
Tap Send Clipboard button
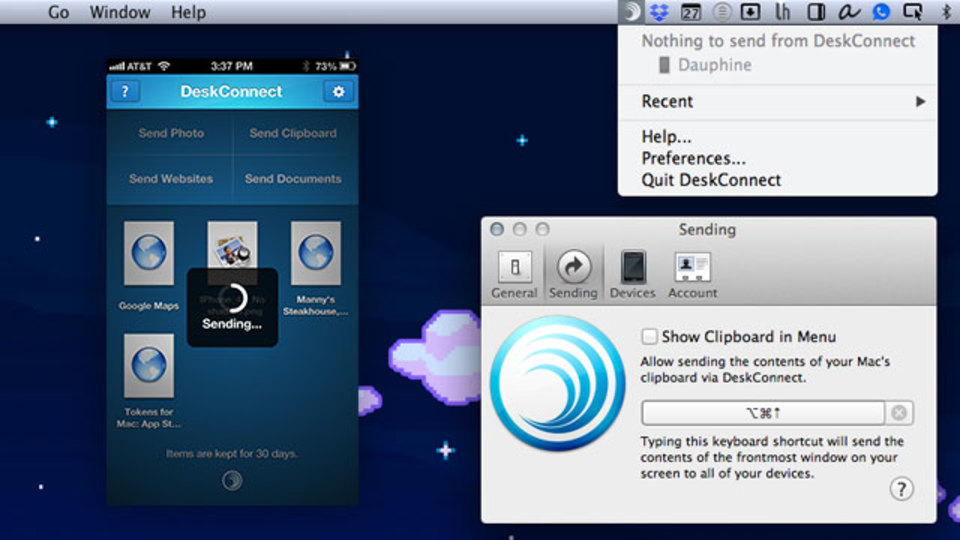point(293,133)
